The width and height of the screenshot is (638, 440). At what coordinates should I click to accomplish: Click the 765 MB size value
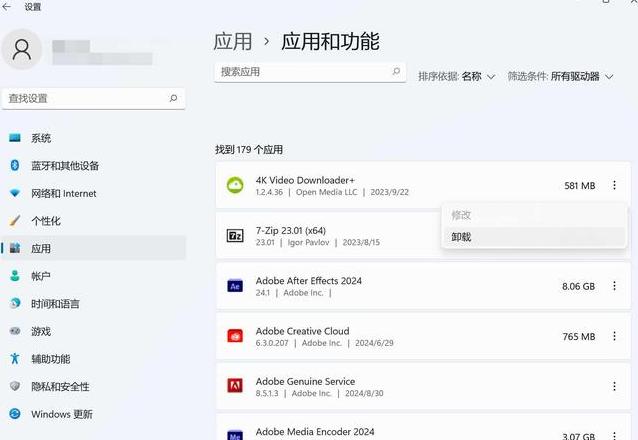579,337
